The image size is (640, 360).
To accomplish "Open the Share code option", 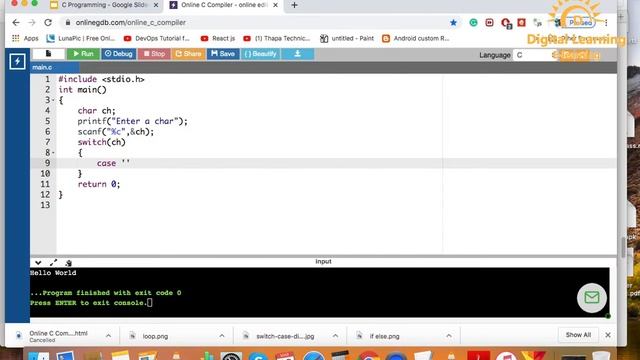I will click(188, 54).
